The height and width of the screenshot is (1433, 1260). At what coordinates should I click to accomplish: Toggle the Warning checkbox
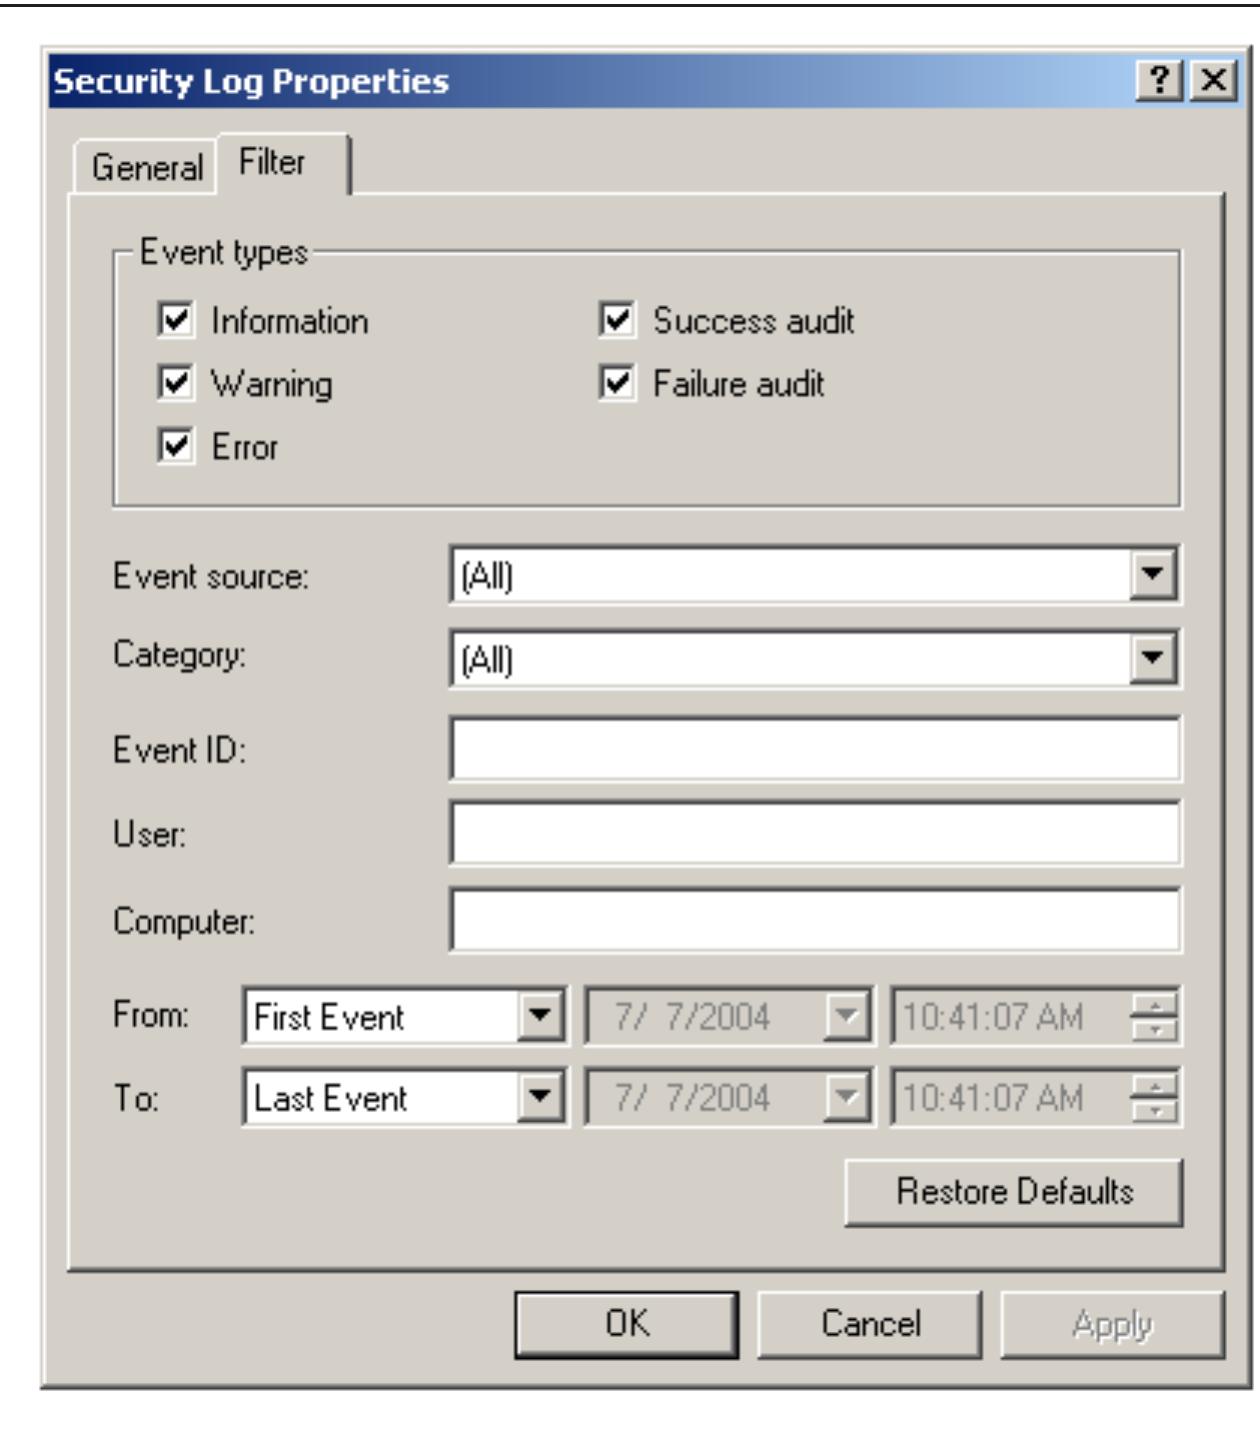(x=176, y=384)
